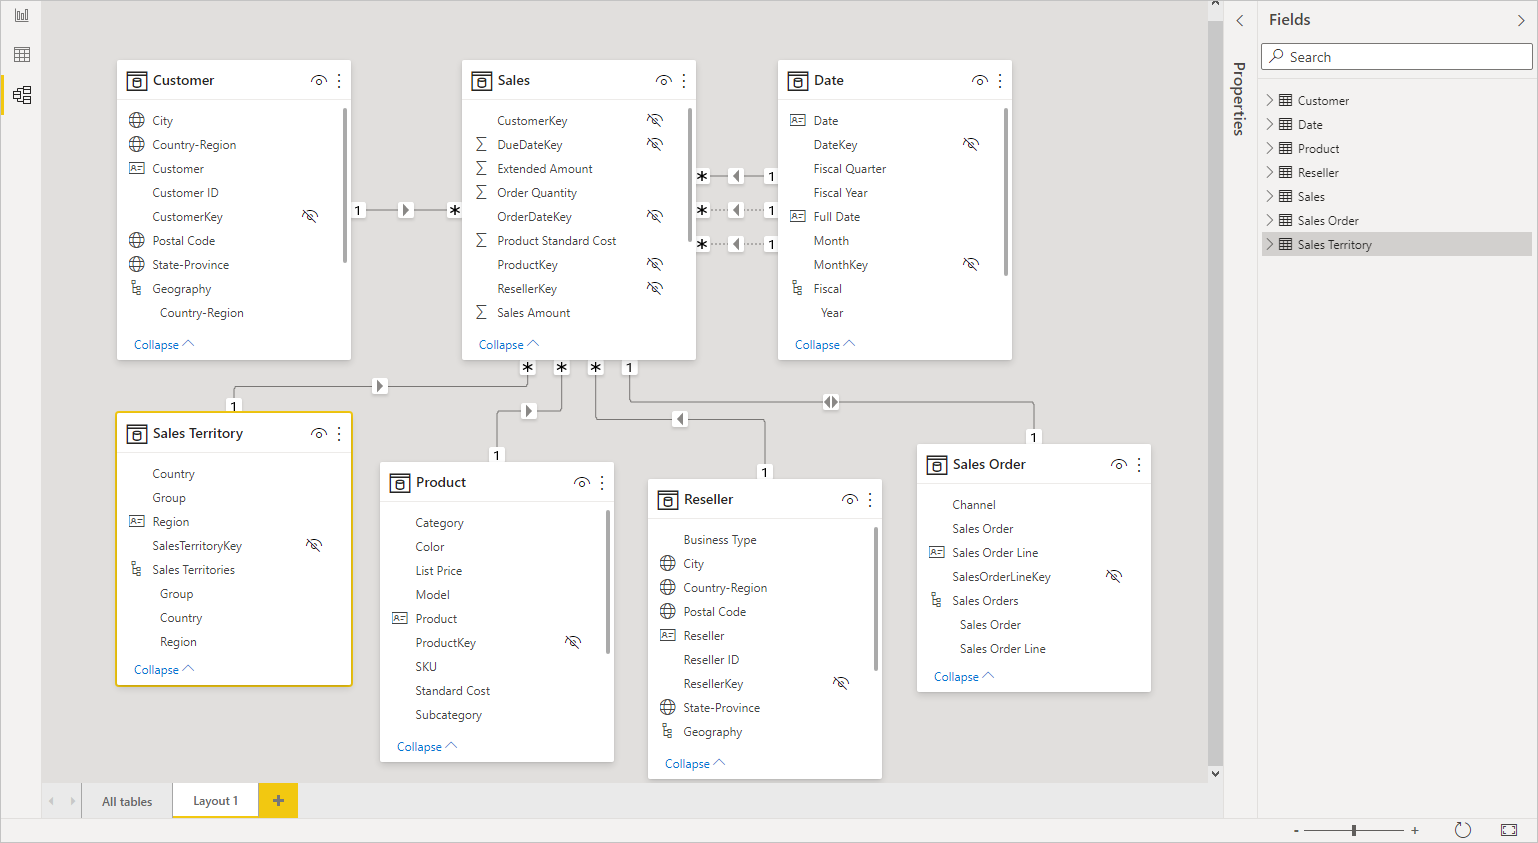The image size is (1538, 843).
Task: Toggle visibility of the Customer table
Action: pyautogui.click(x=319, y=80)
